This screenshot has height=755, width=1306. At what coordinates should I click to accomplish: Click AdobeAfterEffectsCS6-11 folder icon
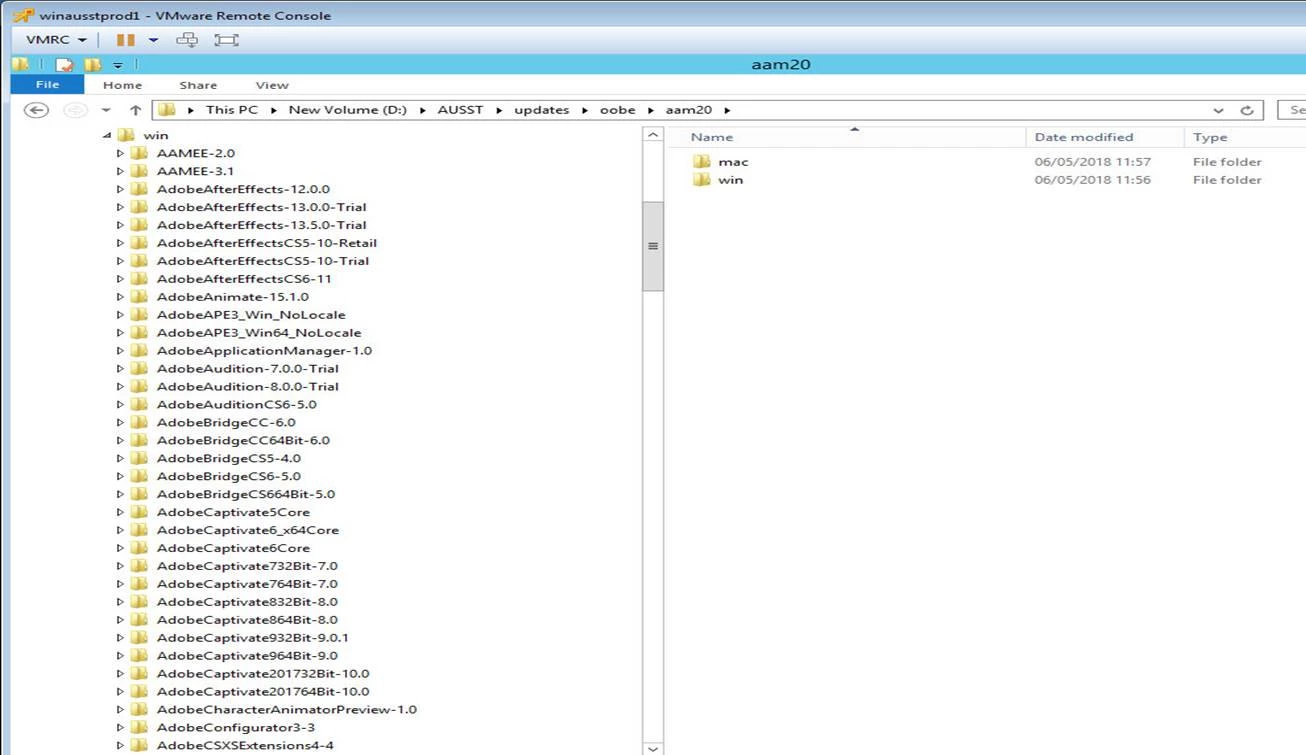coord(140,279)
